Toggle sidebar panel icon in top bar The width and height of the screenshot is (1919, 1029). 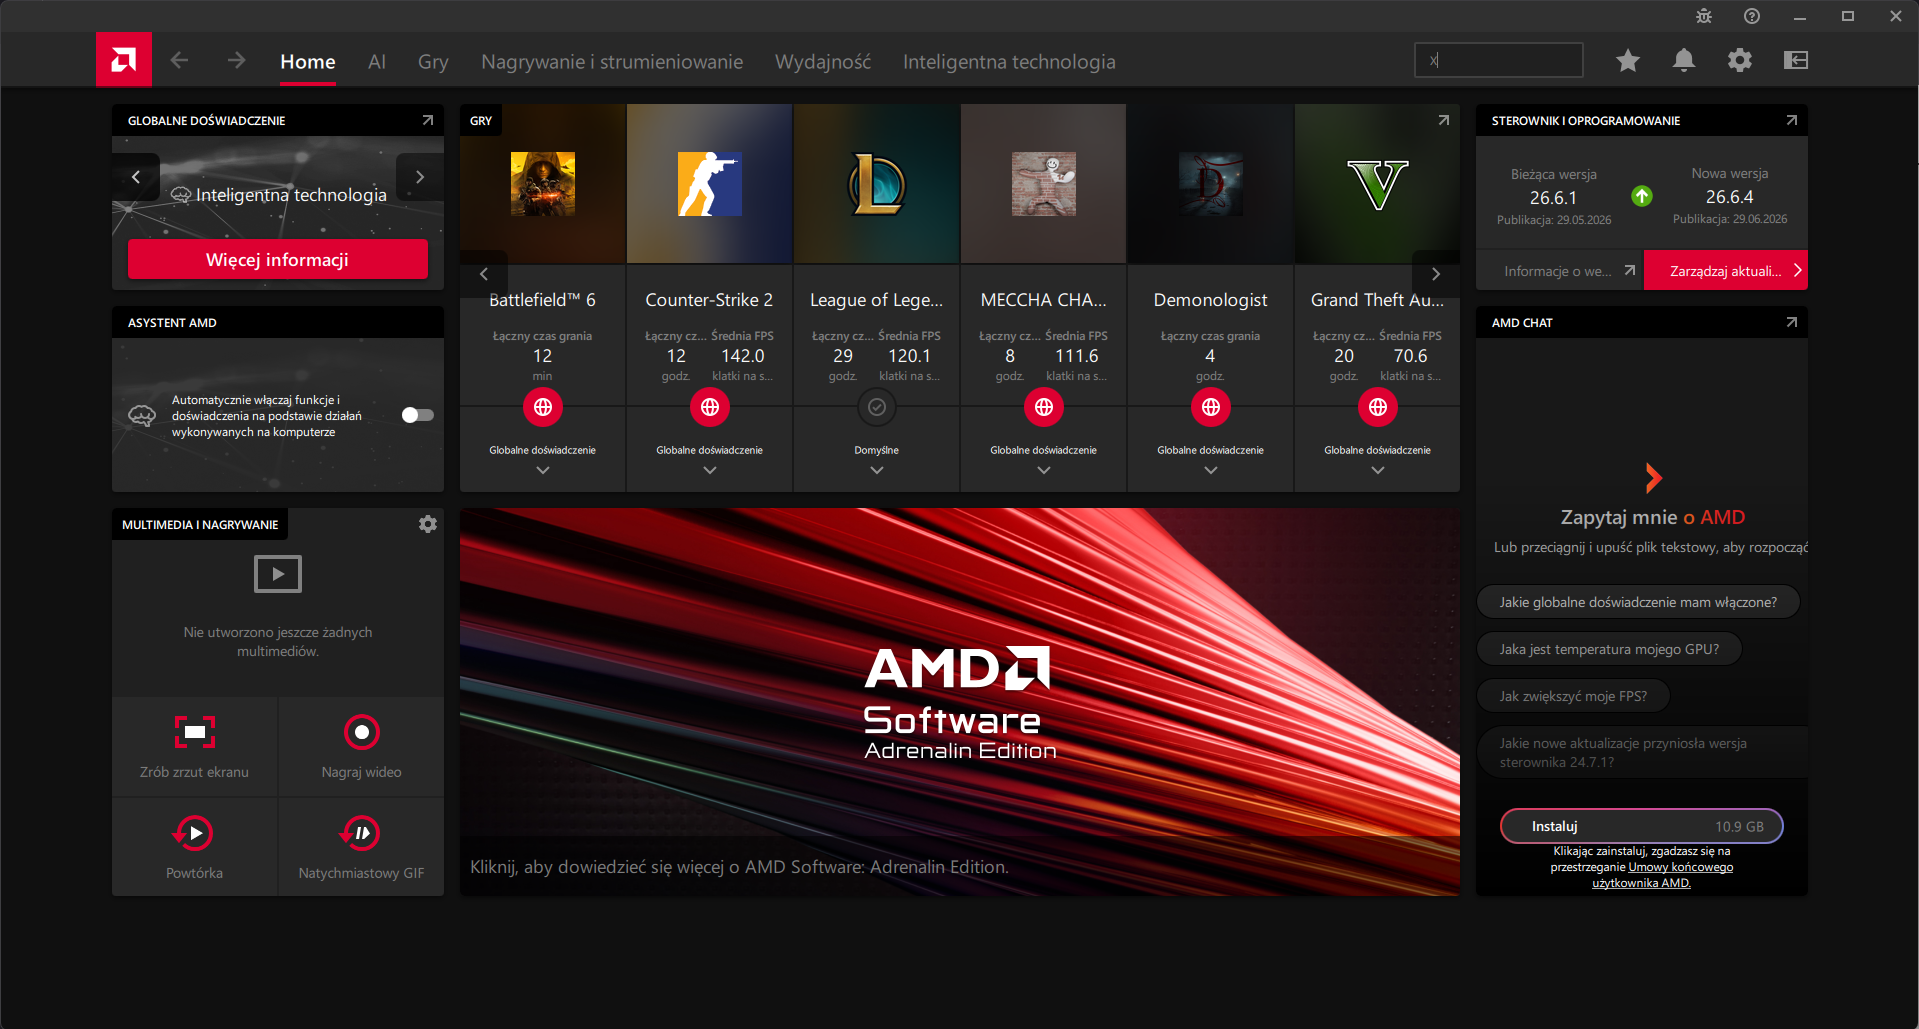(1796, 60)
